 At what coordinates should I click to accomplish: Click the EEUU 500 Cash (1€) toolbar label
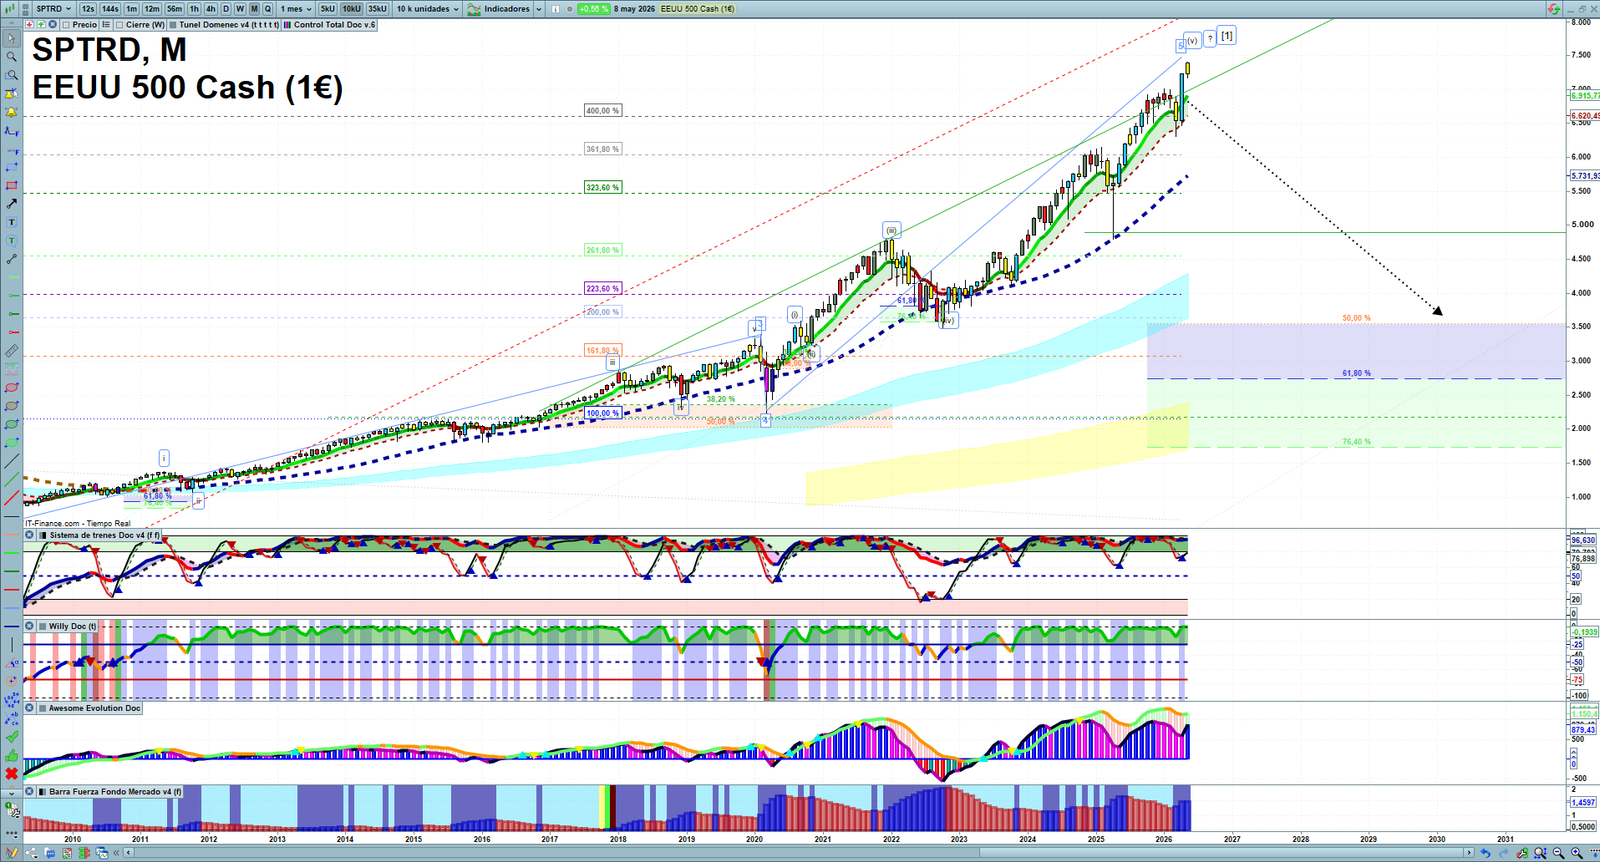(x=697, y=9)
